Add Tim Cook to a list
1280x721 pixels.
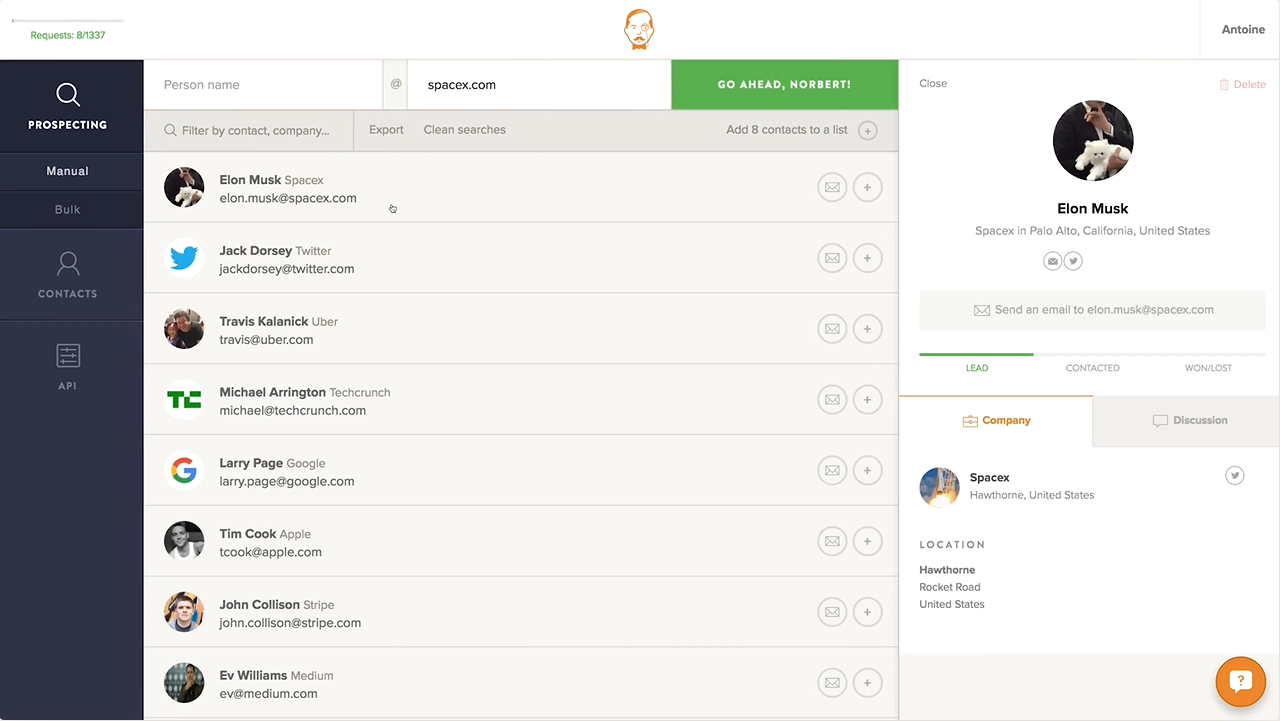868,541
